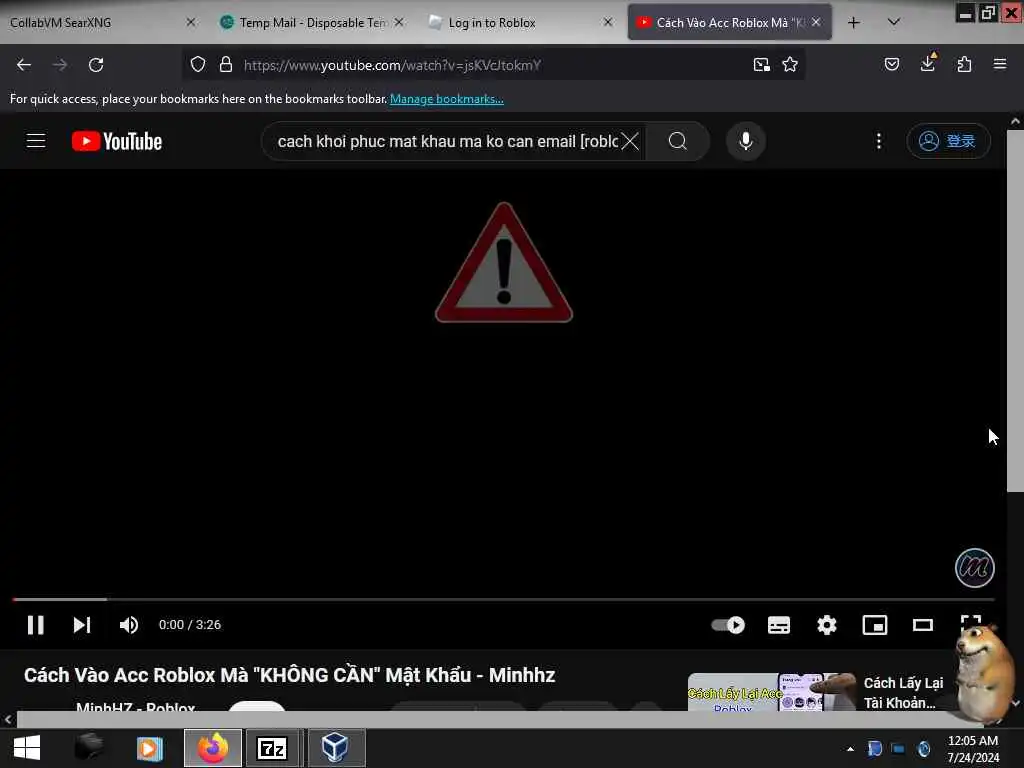The width and height of the screenshot is (1024, 768).
Task: Open video player settings gear
Action: [x=827, y=625]
